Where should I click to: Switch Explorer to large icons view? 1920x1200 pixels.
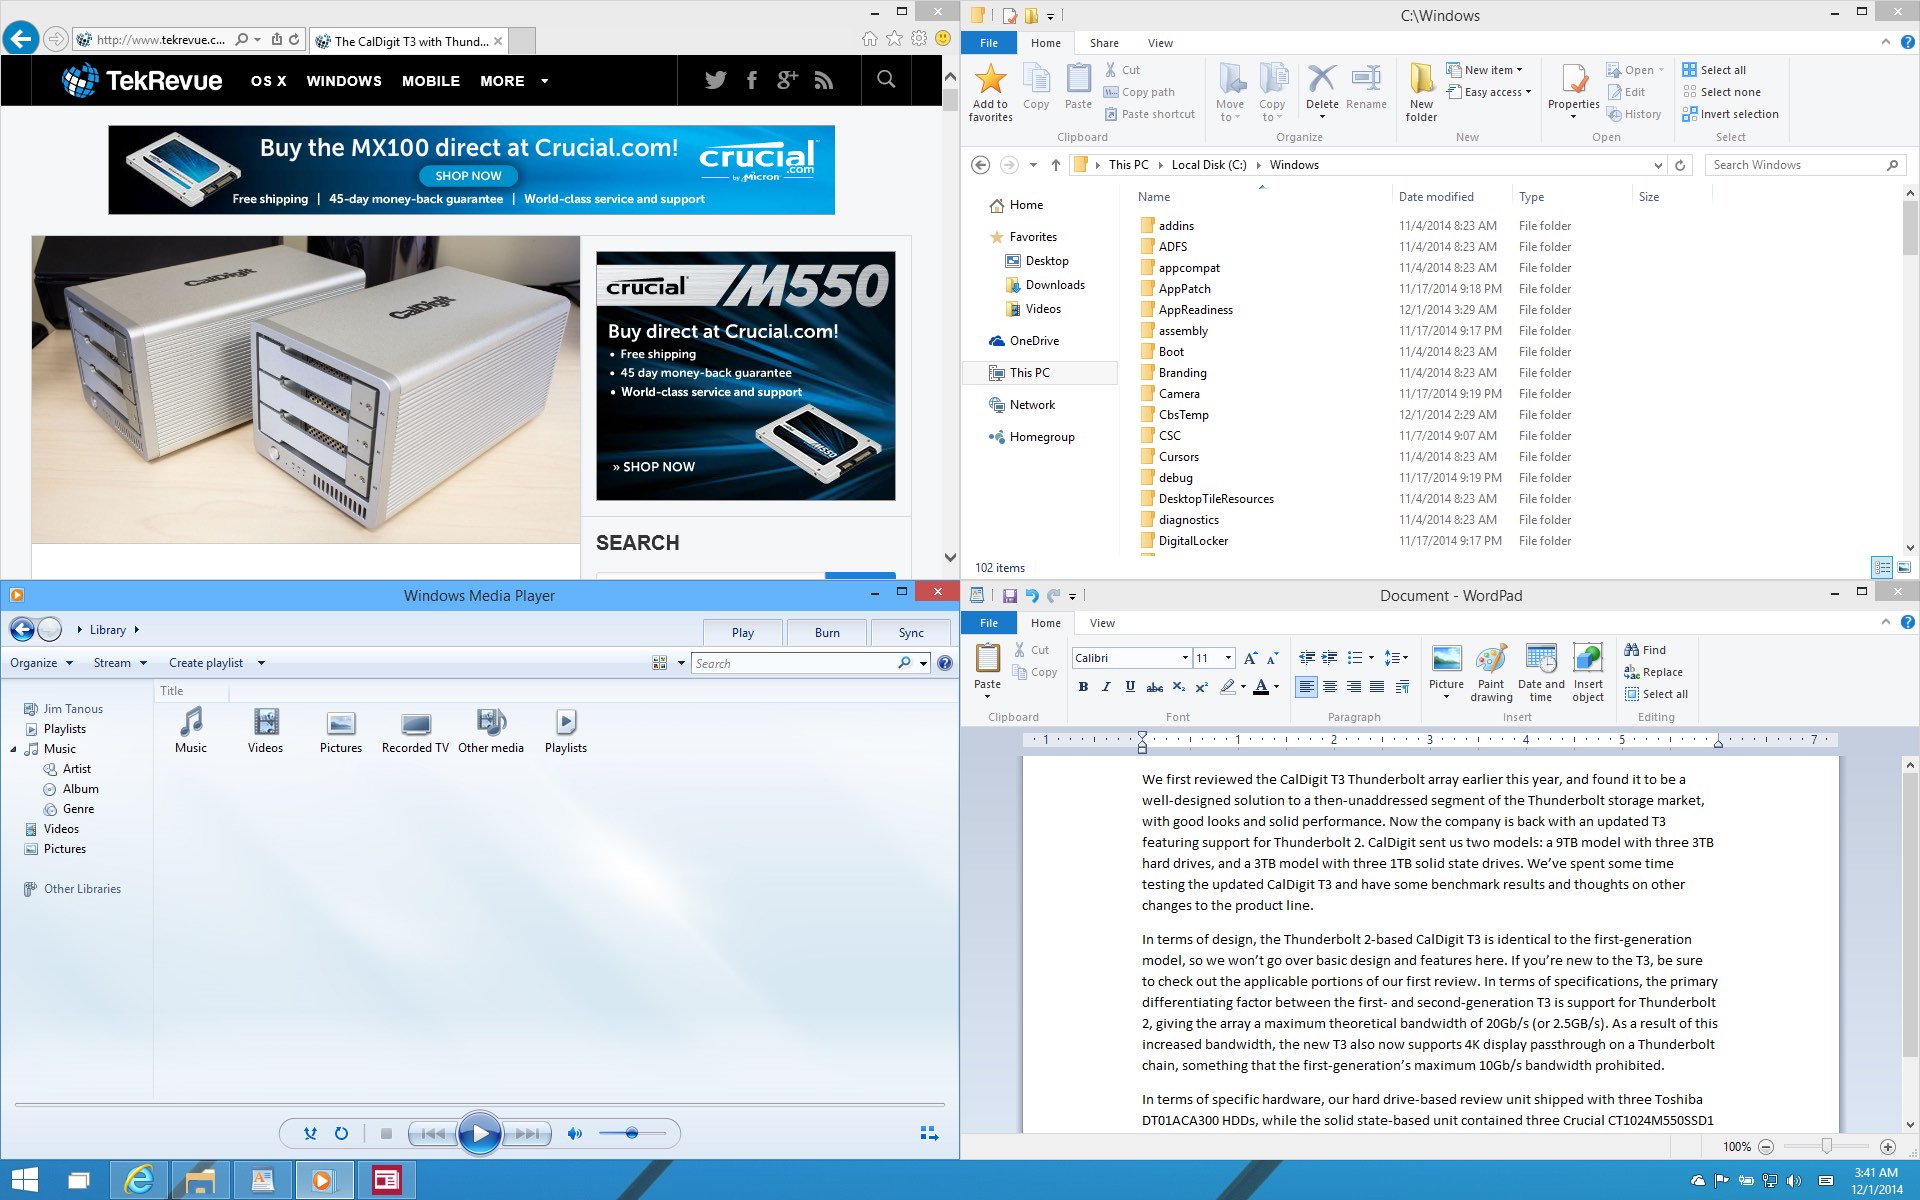click(x=1904, y=567)
